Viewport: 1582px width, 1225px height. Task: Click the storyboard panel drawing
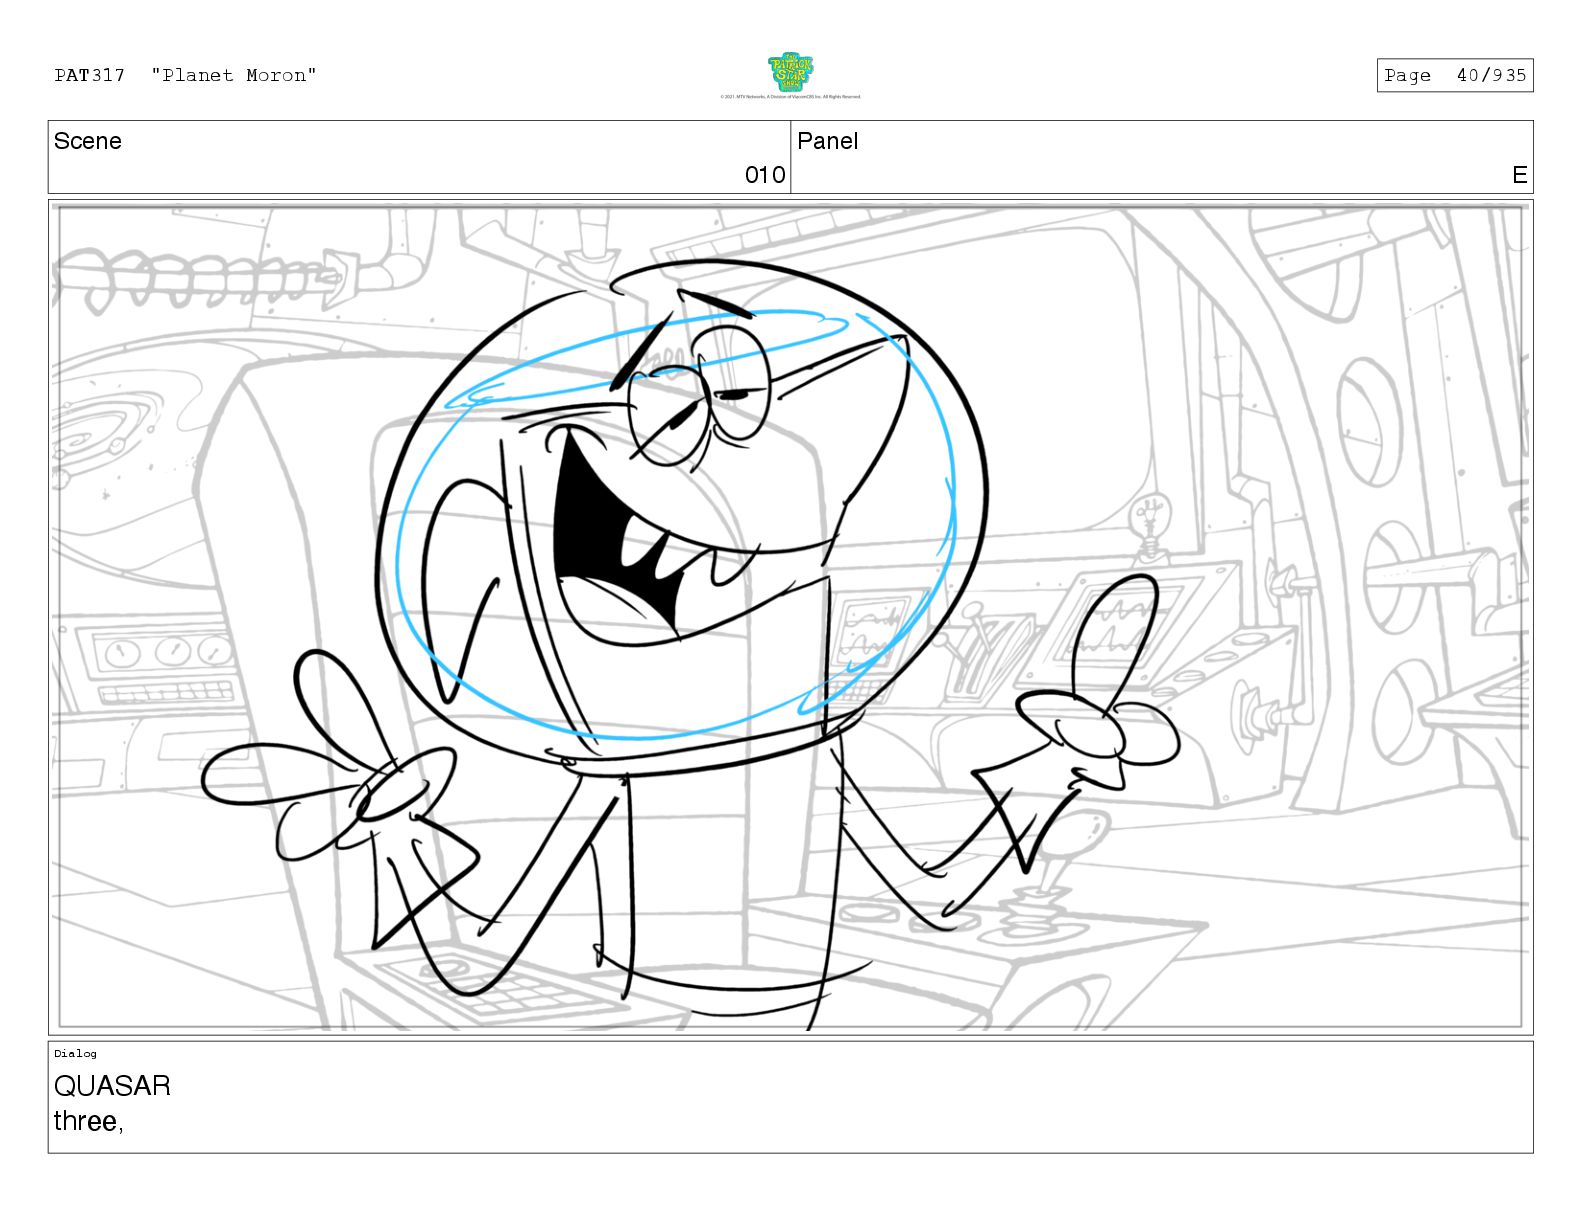(790, 617)
